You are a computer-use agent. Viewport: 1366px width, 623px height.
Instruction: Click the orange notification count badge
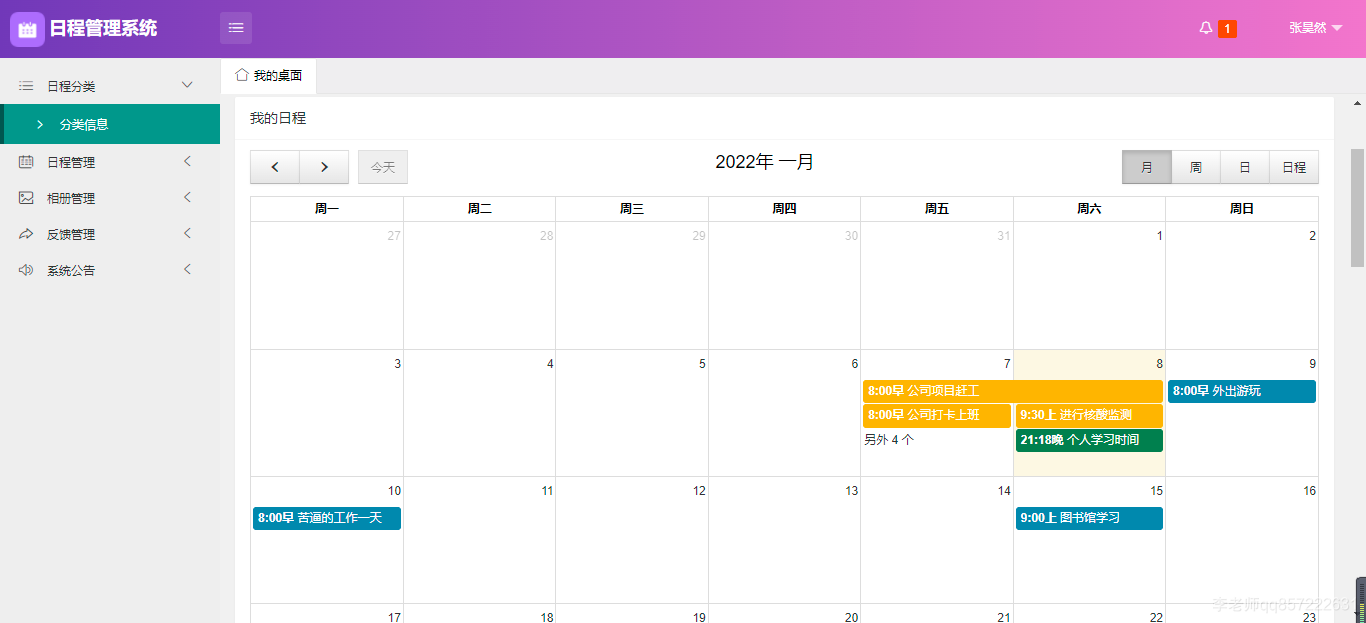[1227, 29]
